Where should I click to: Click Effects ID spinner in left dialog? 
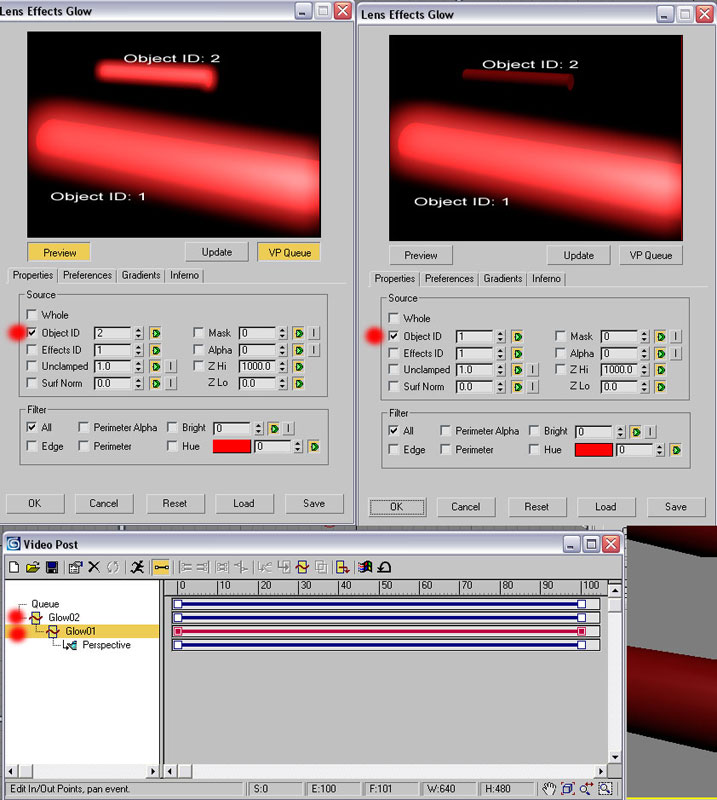(139, 350)
